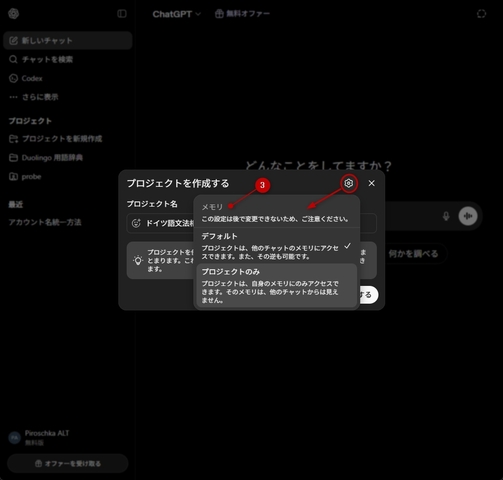
Task: Click the temporary chat dashed circle icon
Action: [x=481, y=14]
